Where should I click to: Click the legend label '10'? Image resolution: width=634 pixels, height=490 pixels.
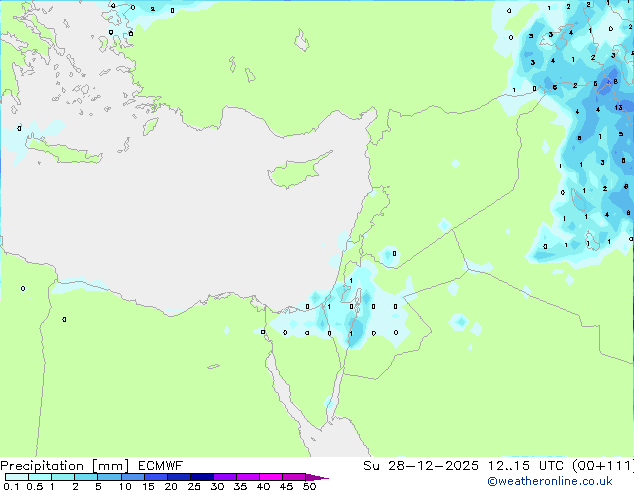click(125, 486)
